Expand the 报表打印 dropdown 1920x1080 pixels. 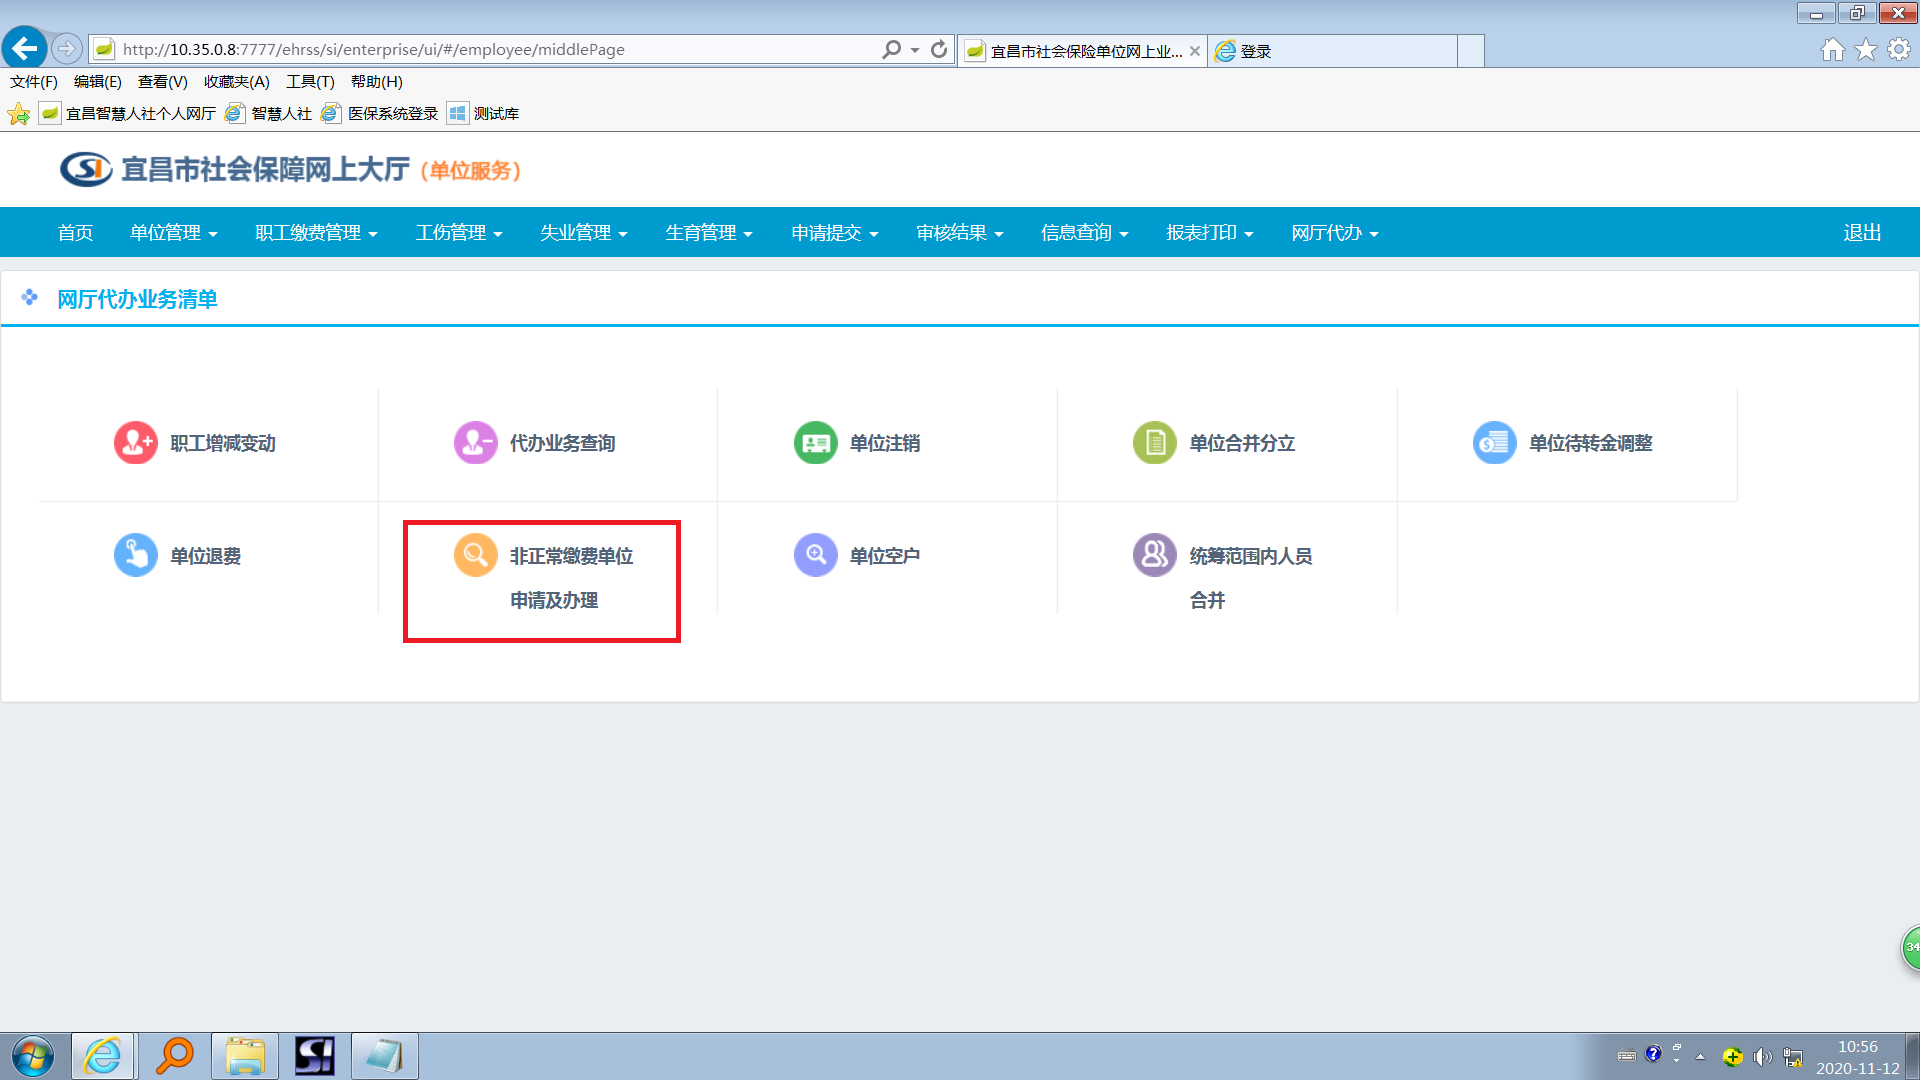tap(1209, 233)
